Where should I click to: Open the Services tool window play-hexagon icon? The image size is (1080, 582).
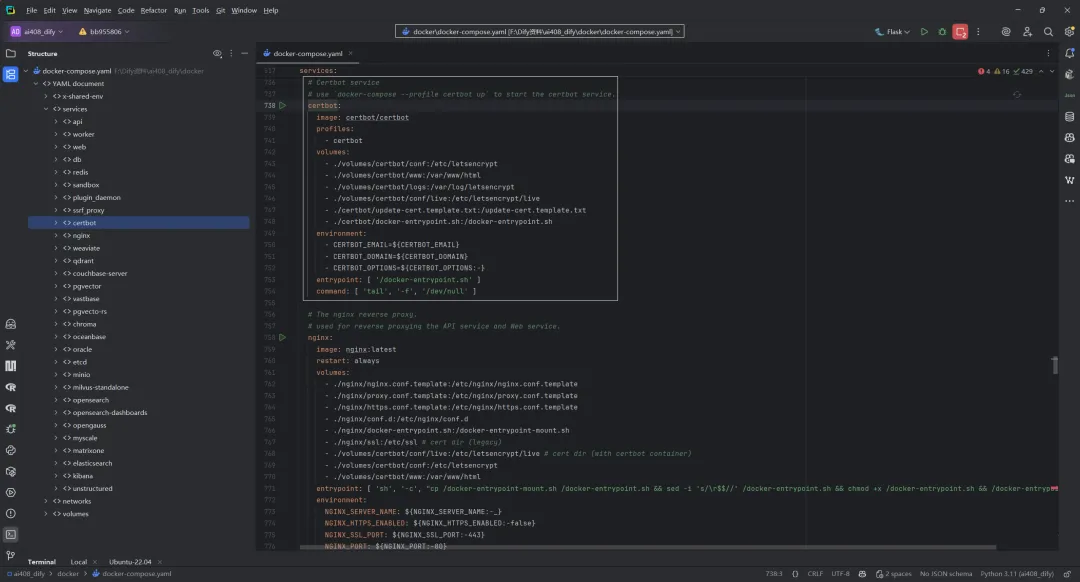tap(10, 492)
